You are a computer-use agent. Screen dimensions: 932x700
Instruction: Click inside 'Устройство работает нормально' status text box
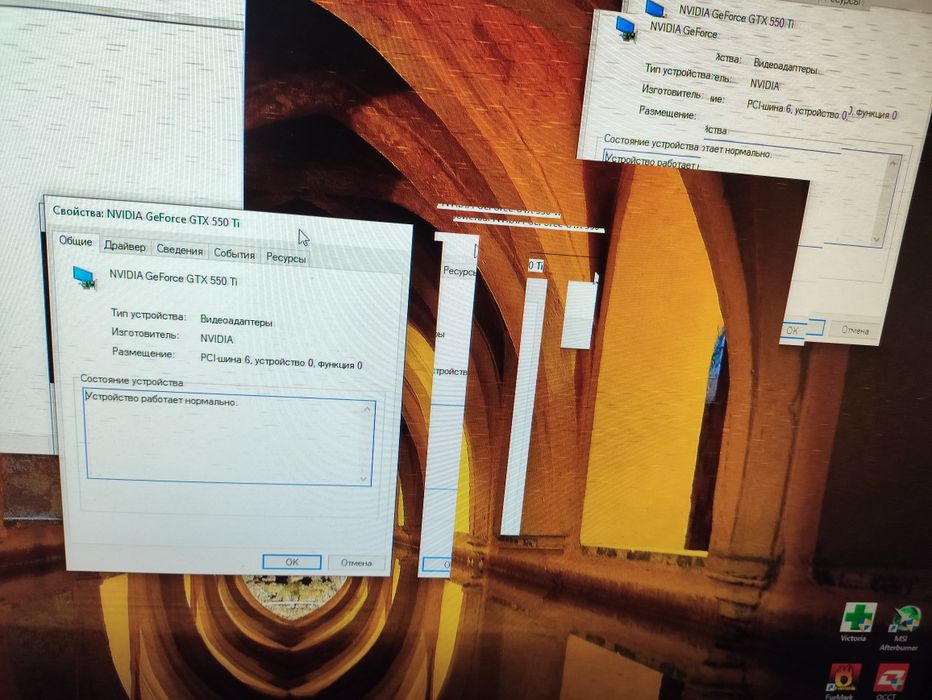[229, 437]
